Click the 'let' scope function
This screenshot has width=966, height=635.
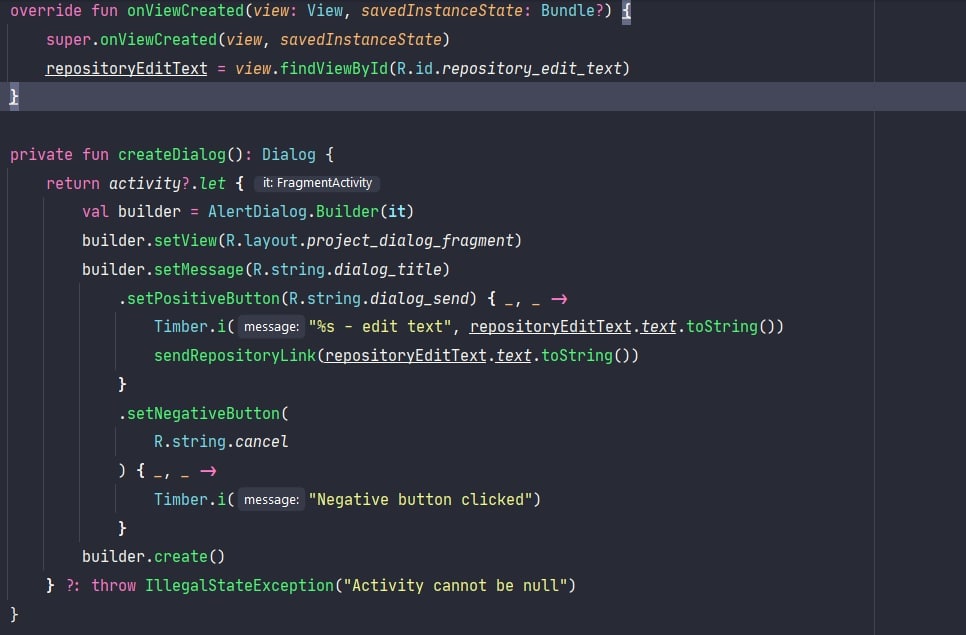tap(213, 184)
